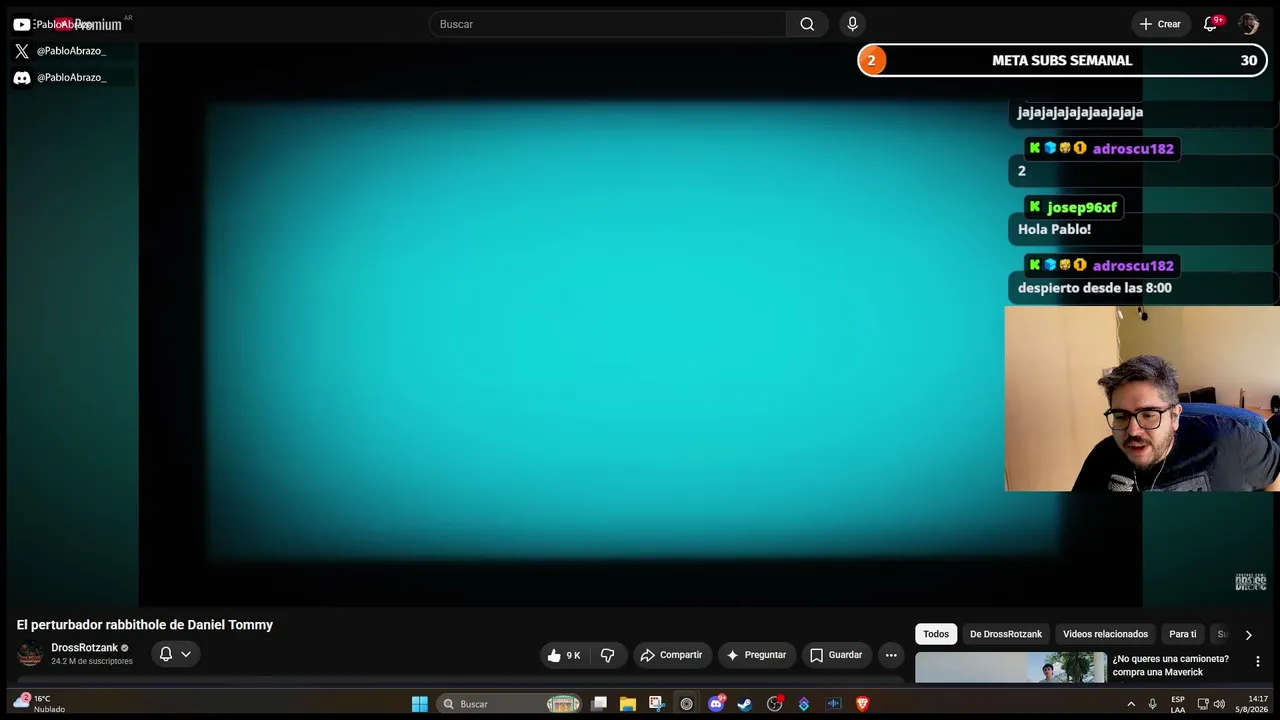Click the search magnifier button
The image size is (1280, 720).
tap(807, 24)
